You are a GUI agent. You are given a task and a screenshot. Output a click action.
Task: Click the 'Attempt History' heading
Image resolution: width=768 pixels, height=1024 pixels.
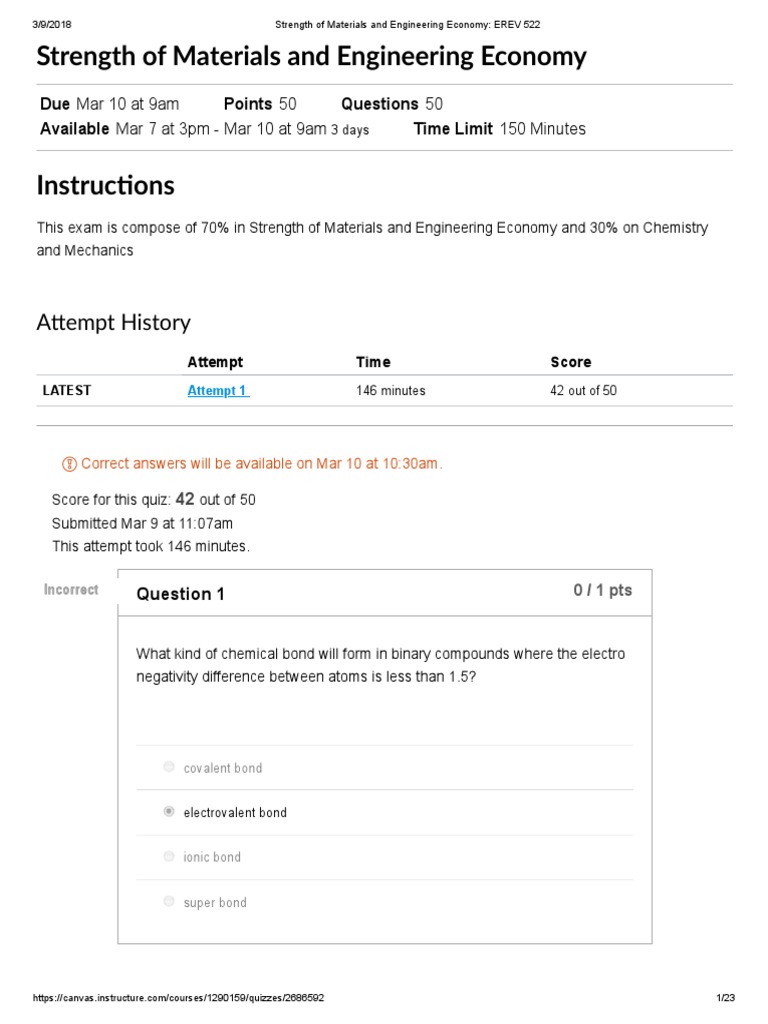[x=113, y=322]
